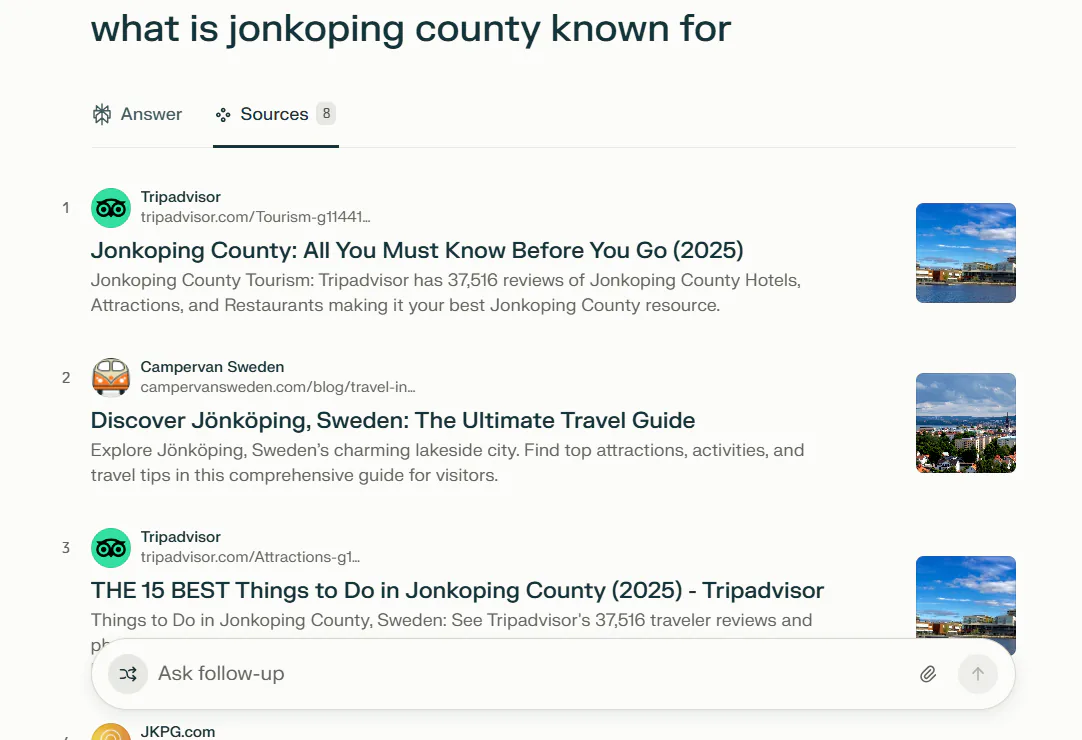Click the Perplexity Answer tab icon
The image size is (1082, 740).
102,114
